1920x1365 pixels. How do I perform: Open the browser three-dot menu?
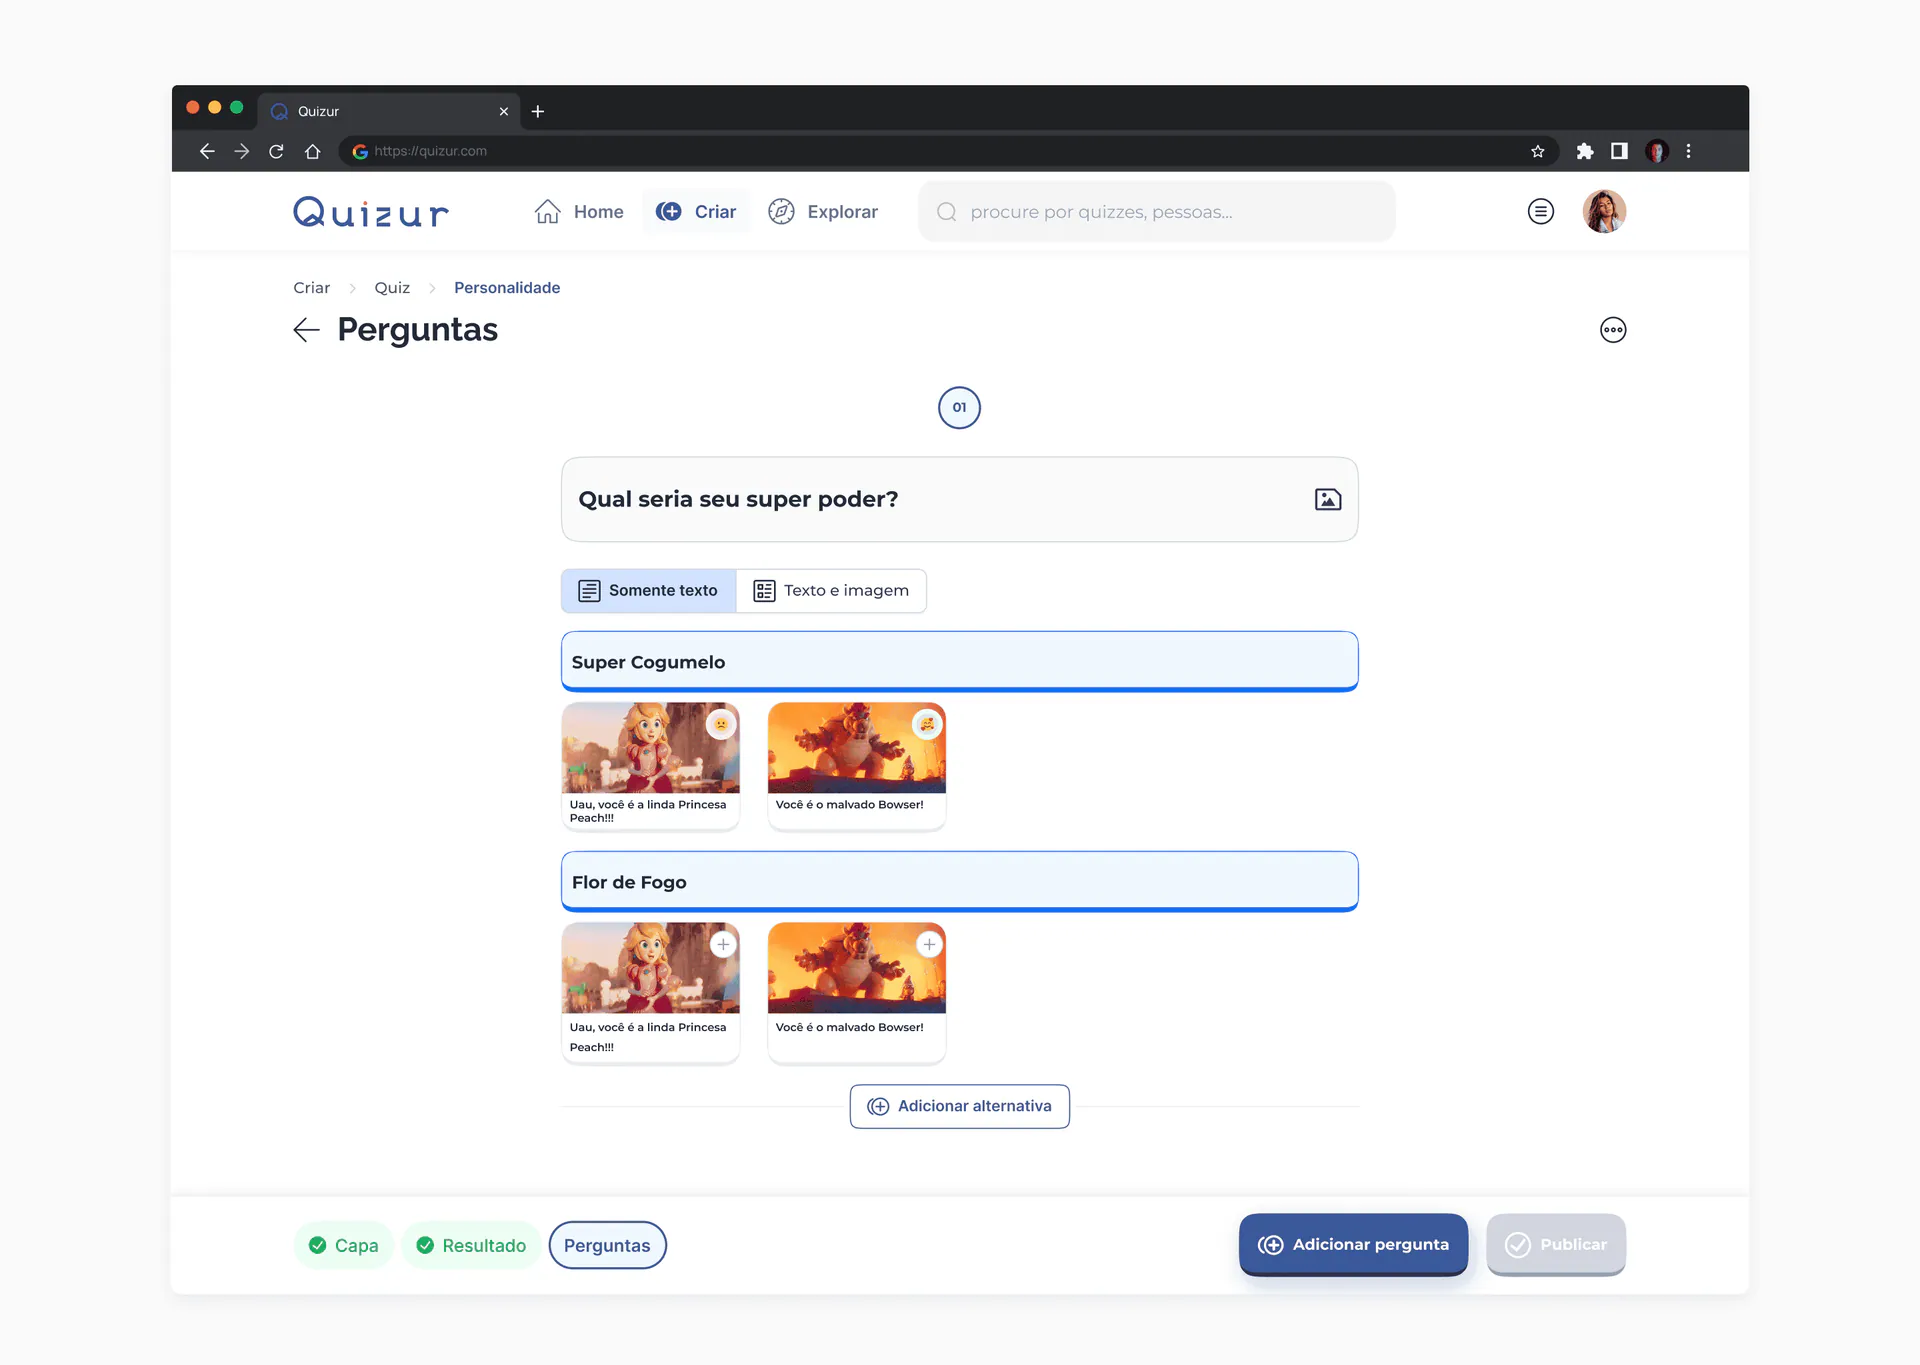1689,151
